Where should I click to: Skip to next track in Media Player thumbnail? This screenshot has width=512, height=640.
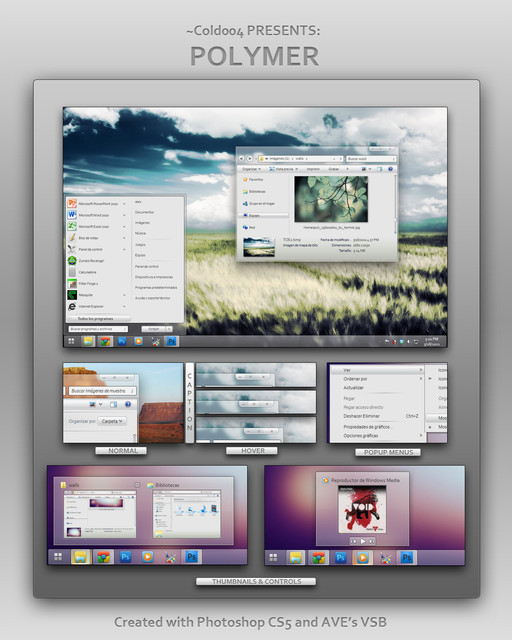coord(372,541)
